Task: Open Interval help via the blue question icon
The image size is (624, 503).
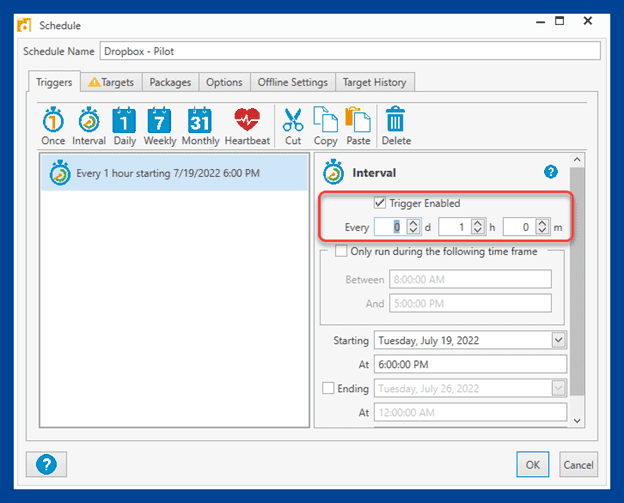Action: click(x=550, y=172)
